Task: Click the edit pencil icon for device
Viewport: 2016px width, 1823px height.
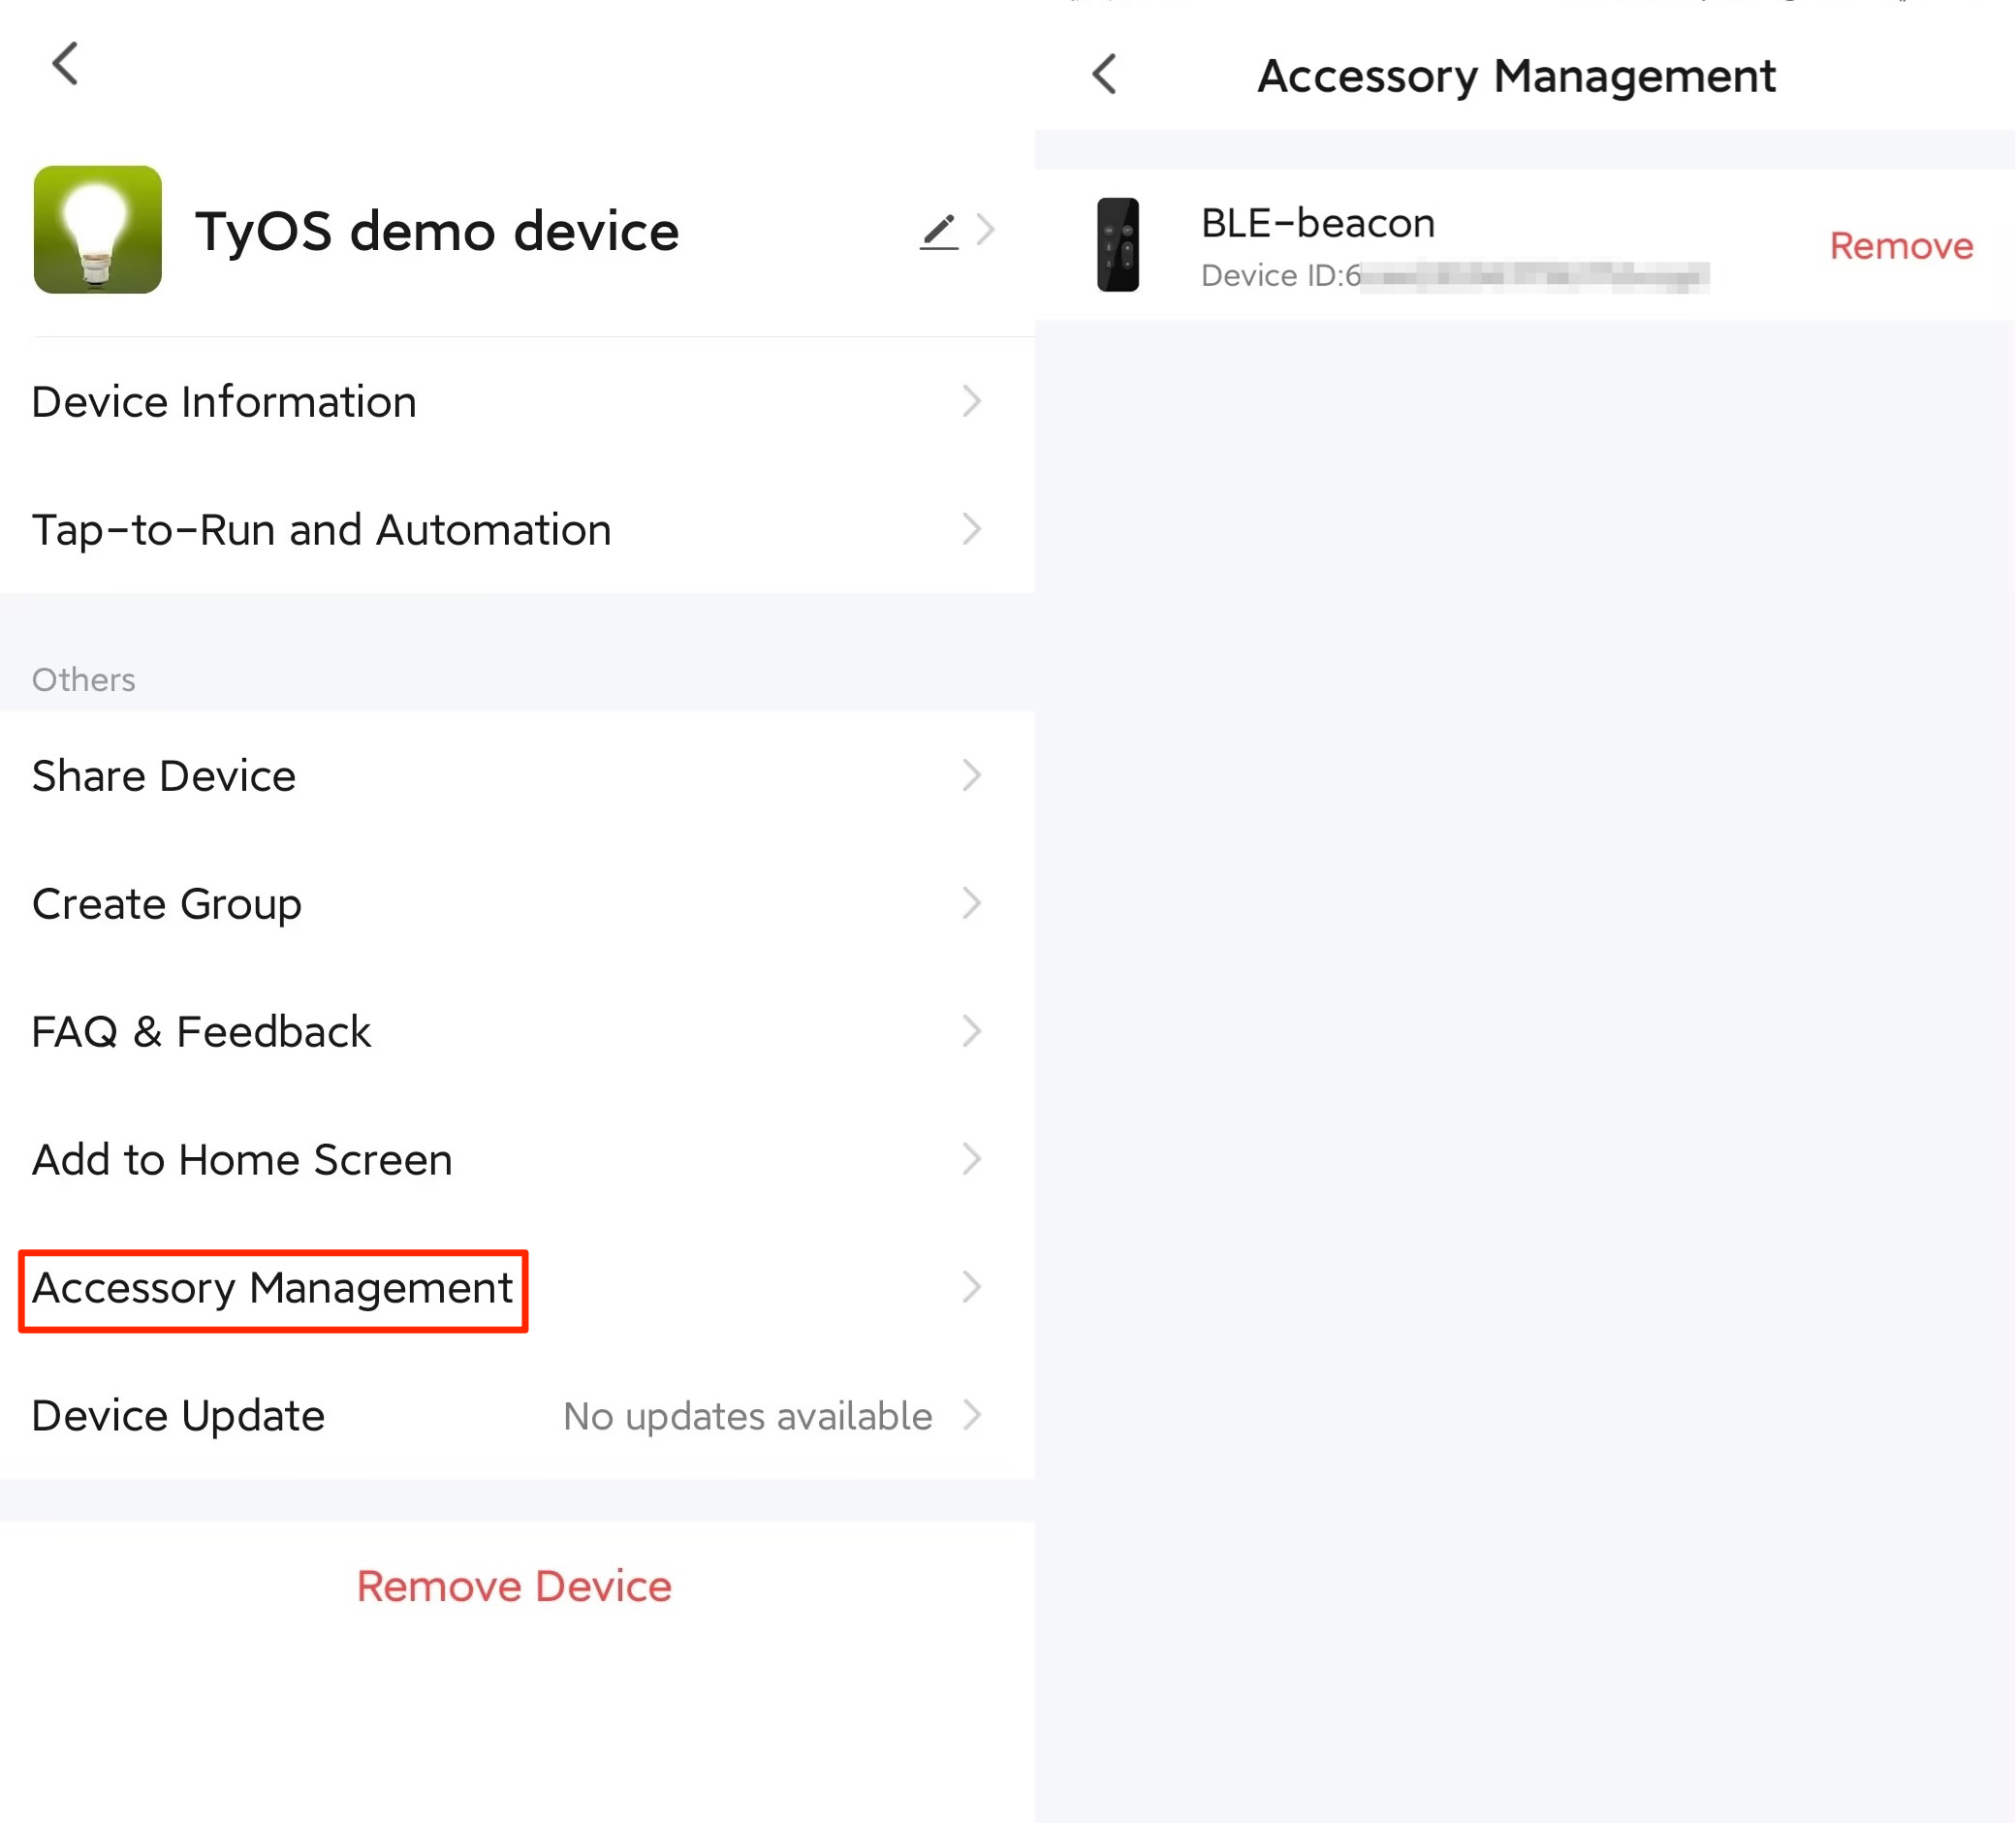Action: click(x=932, y=229)
